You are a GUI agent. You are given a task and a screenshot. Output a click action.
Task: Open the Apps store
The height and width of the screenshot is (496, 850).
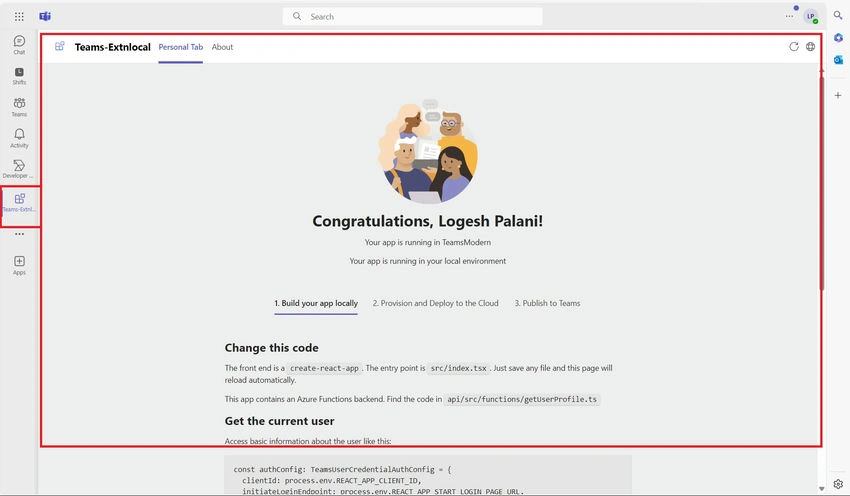click(19, 266)
